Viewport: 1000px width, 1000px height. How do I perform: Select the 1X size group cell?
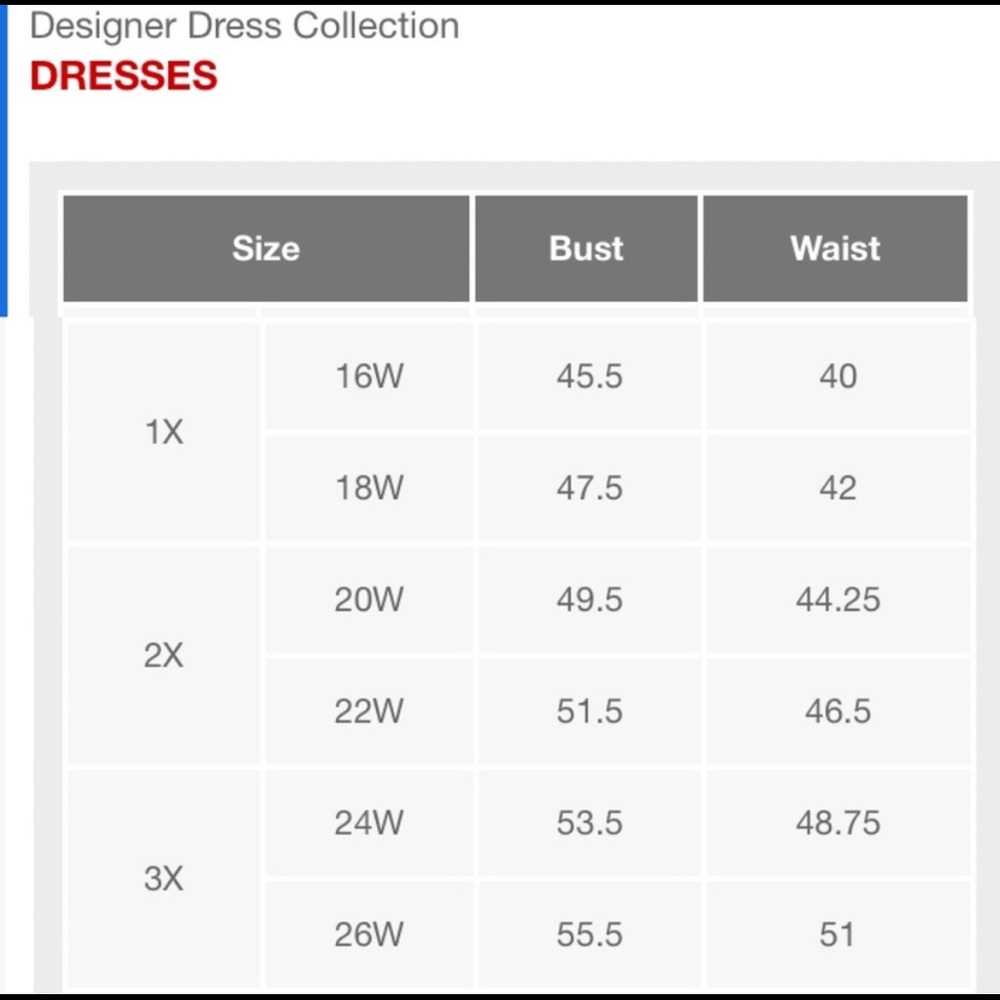(x=164, y=432)
